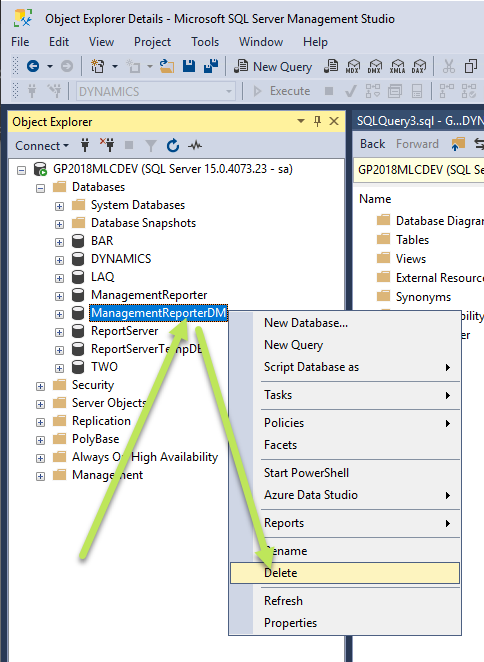The height and width of the screenshot is (662, 484).
Task: Expand the DYNAMICS database node
Action: coord(60,260)
